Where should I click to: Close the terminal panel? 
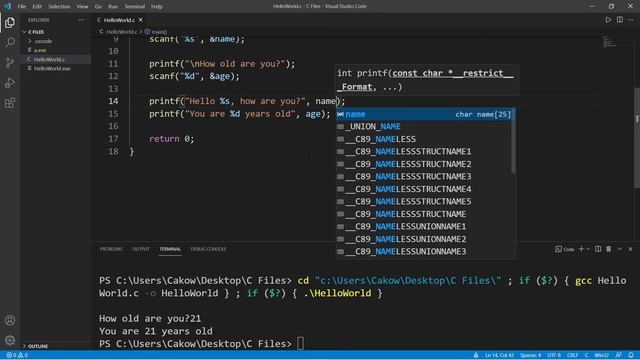[630, 249]
